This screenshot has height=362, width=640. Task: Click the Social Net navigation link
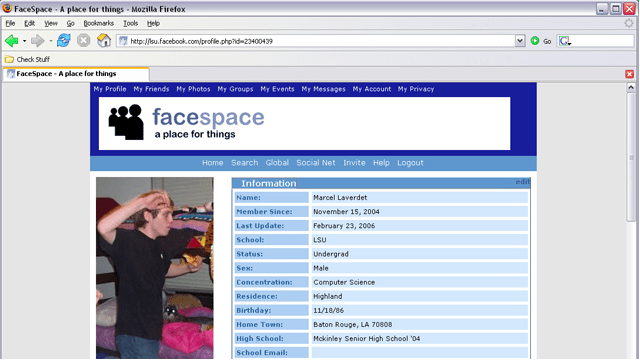[x=316, y=163]
